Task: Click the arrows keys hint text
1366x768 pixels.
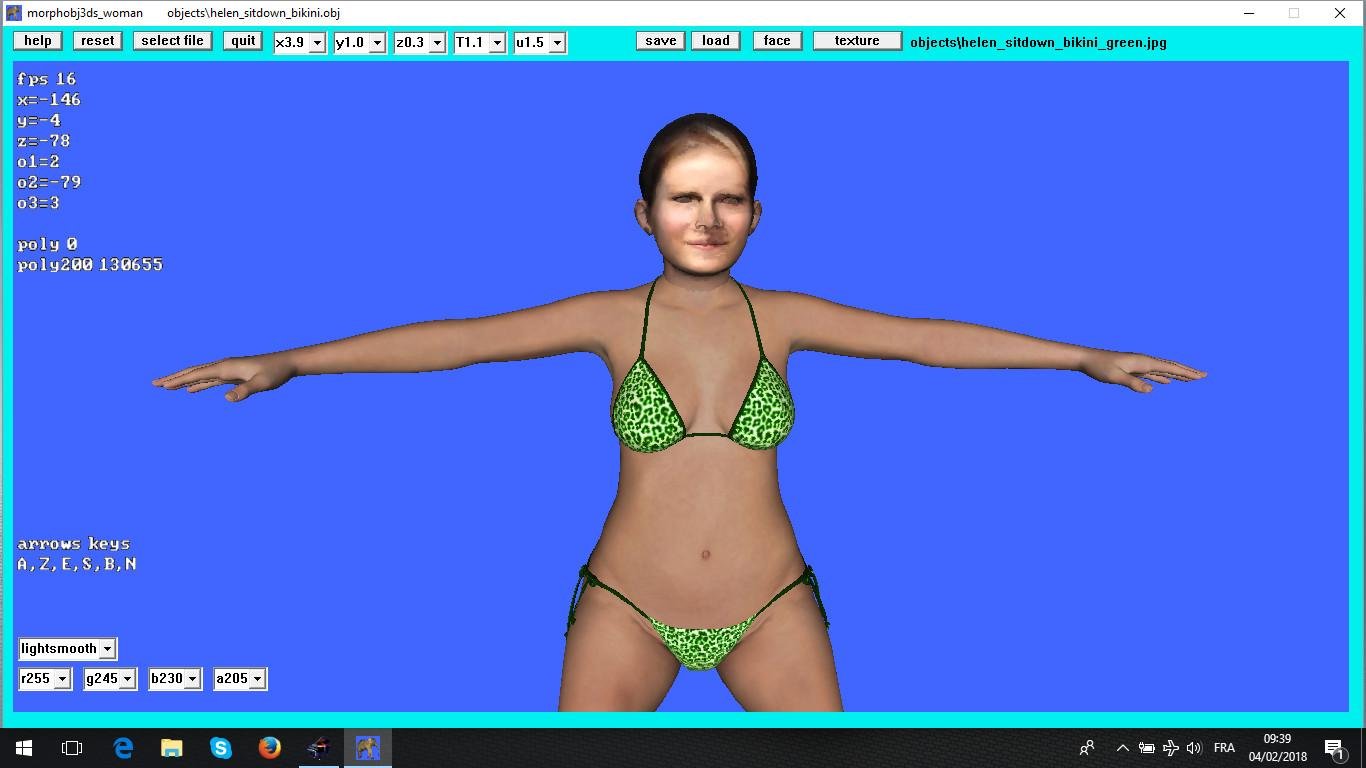Action: tap(74, 544)
